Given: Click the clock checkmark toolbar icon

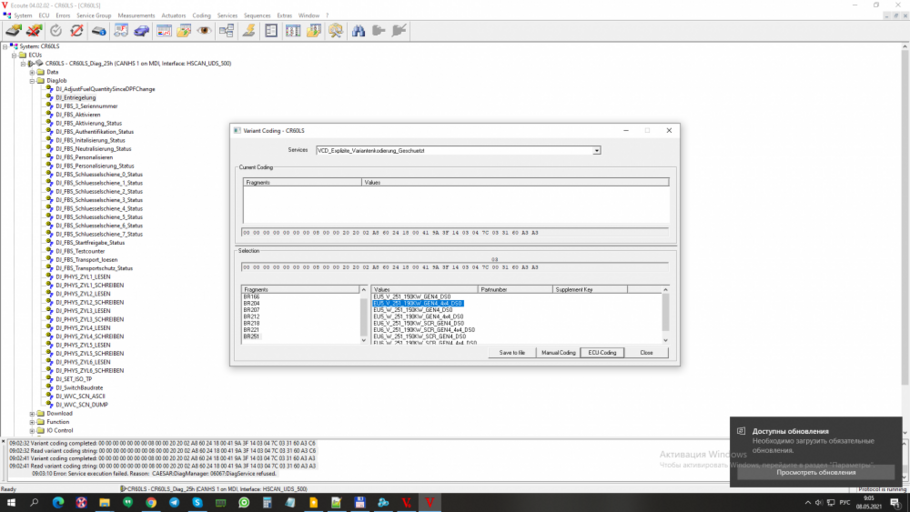Looking at the screenshot, I should [56, 31].
